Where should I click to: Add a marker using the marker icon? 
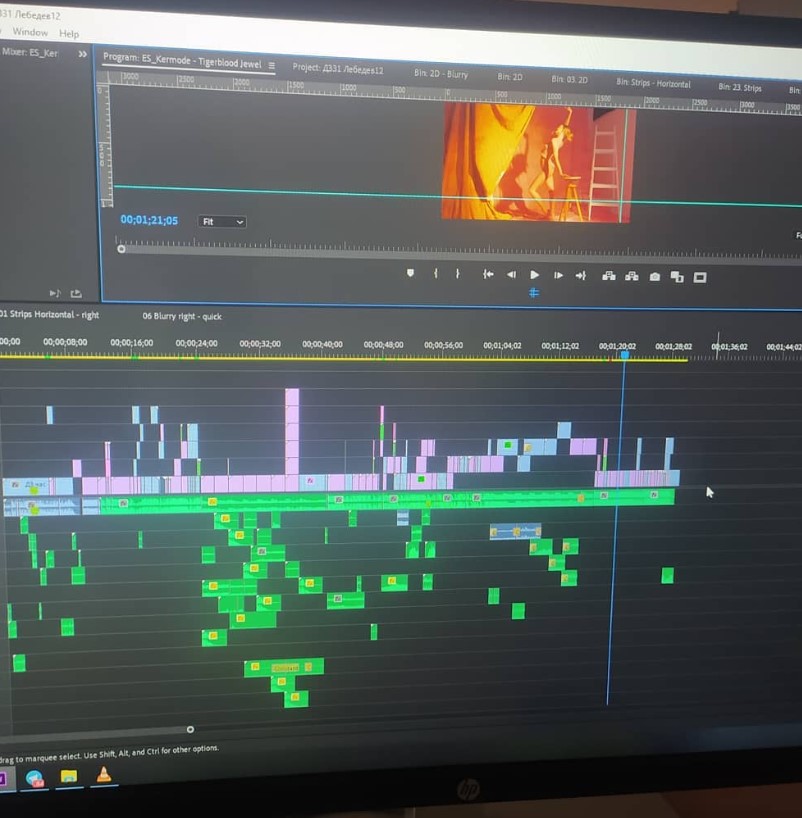click(x=411, y=273)
